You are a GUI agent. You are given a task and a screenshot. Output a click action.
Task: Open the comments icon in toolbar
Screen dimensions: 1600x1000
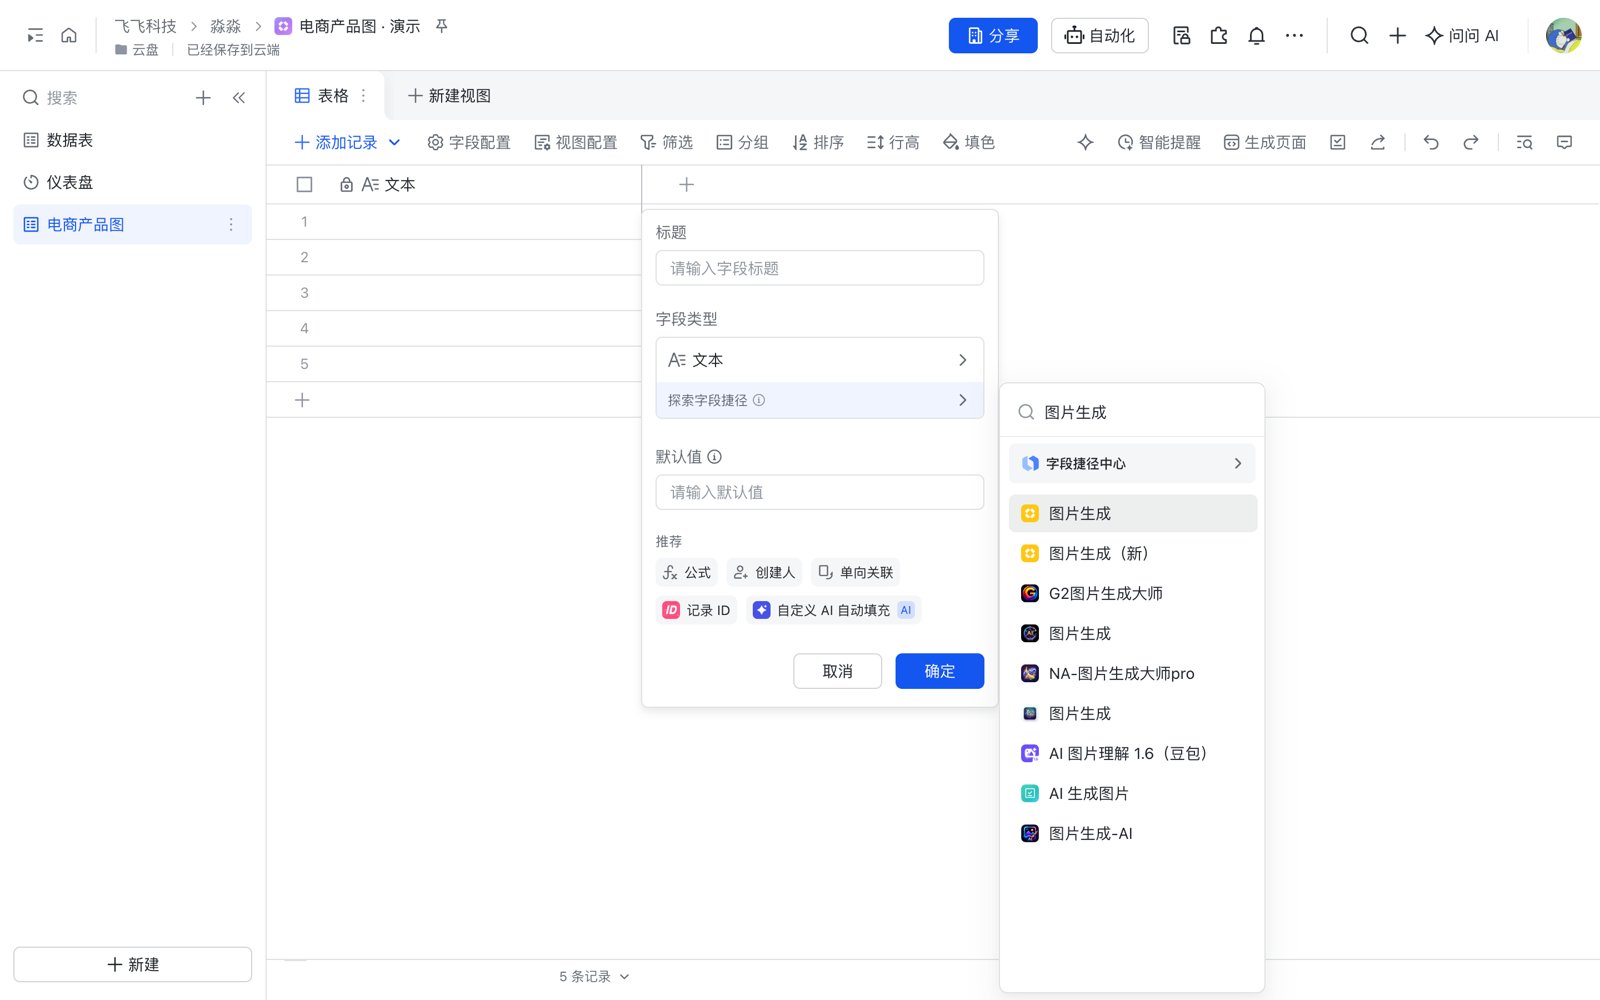tap(1565, 143)
